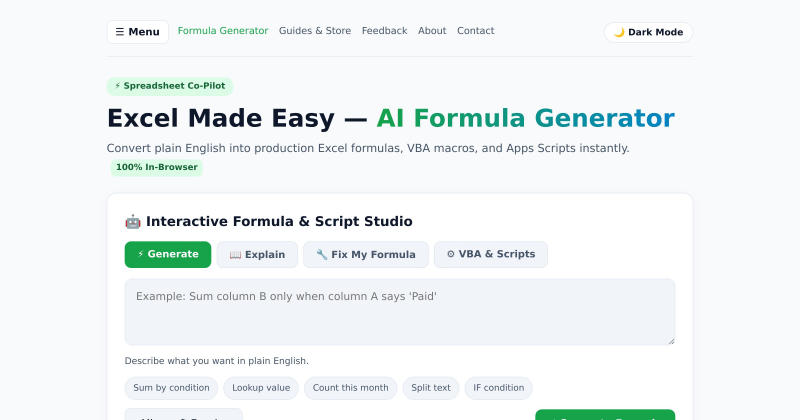Open the Guides & Store page
The height and width of the screenshot is (420, 800).
click(x=315, y=31)
